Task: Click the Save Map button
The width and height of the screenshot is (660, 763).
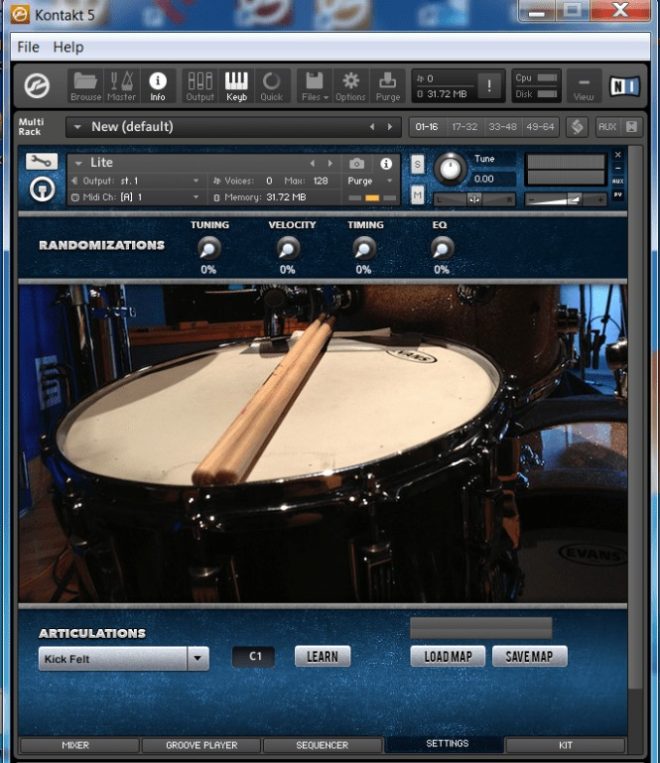Action: [x=530, y=657]
